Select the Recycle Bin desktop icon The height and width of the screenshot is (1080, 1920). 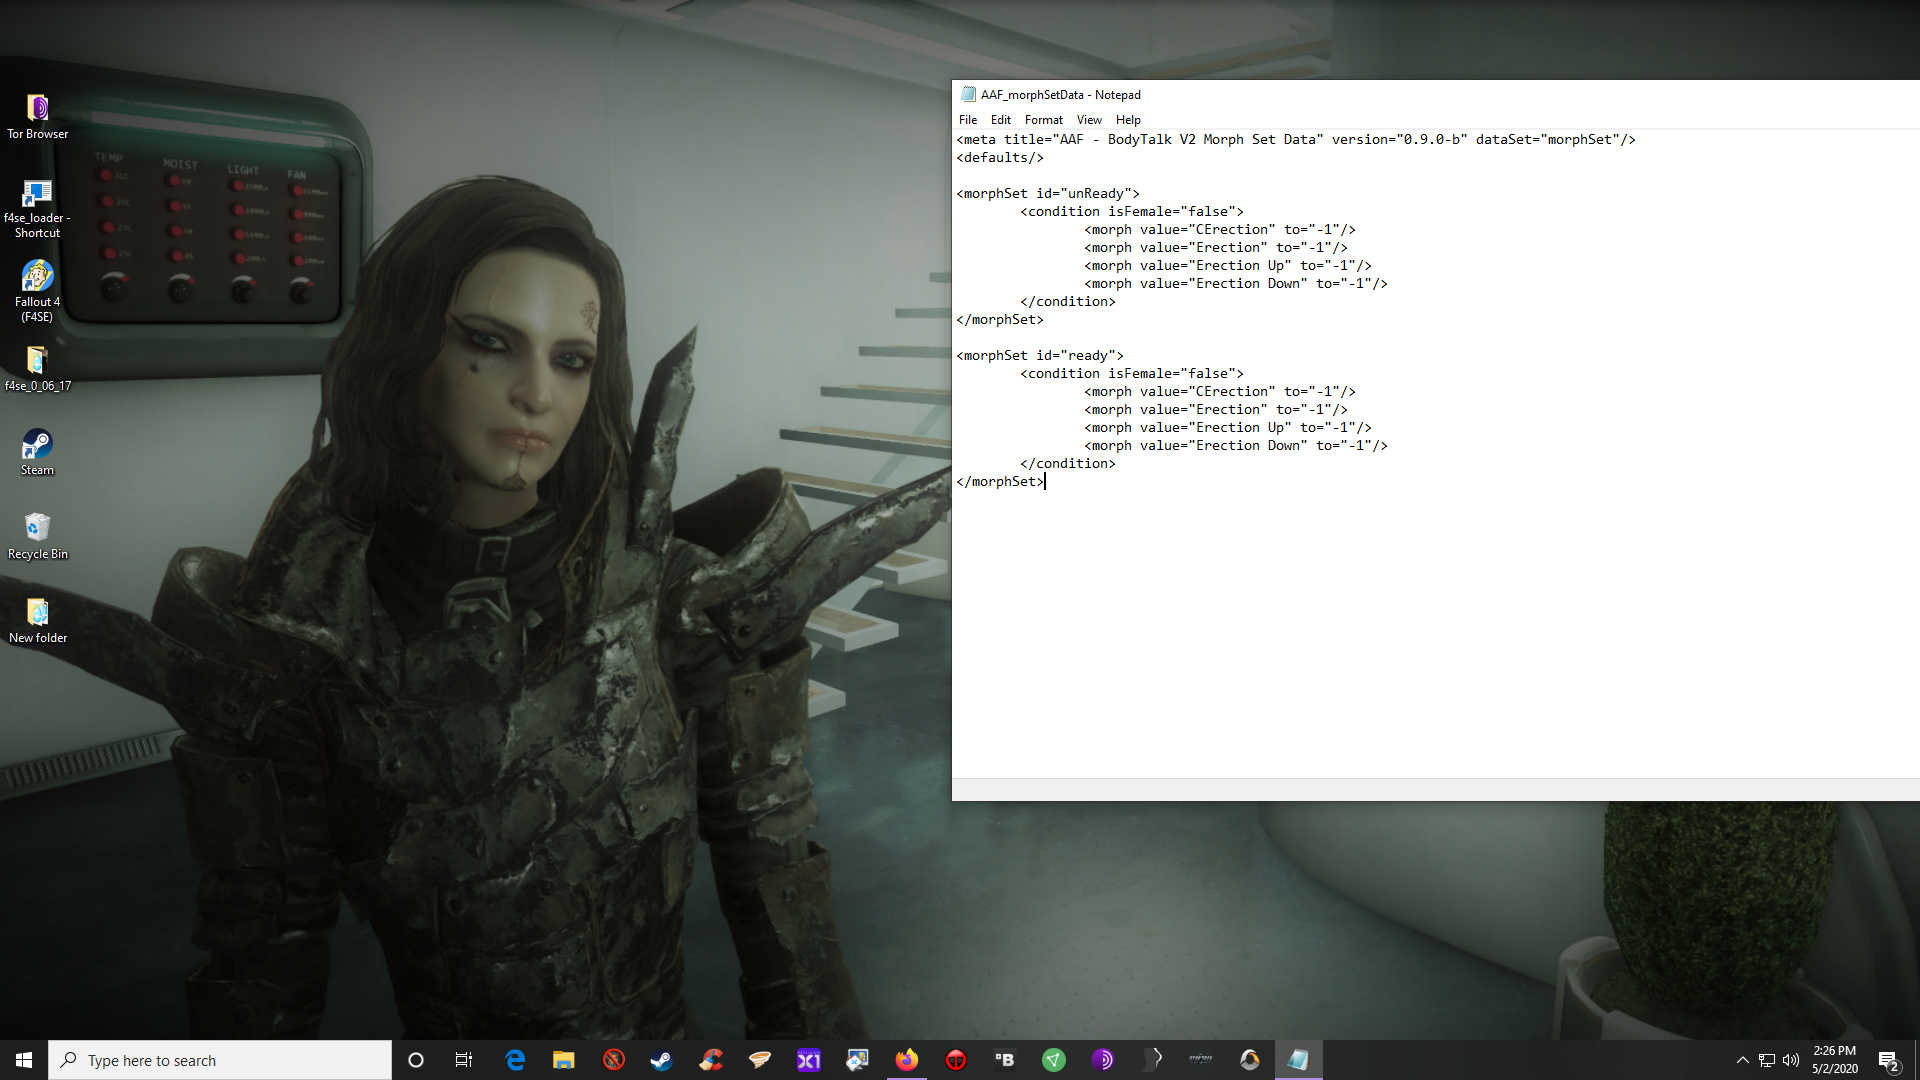(x=37, y=536)
